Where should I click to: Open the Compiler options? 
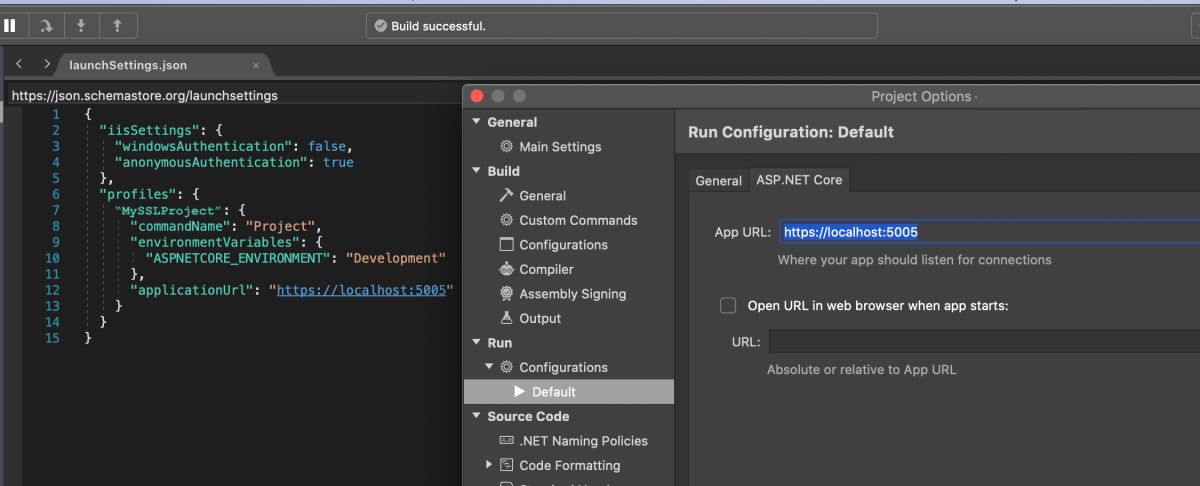[546, 269]
